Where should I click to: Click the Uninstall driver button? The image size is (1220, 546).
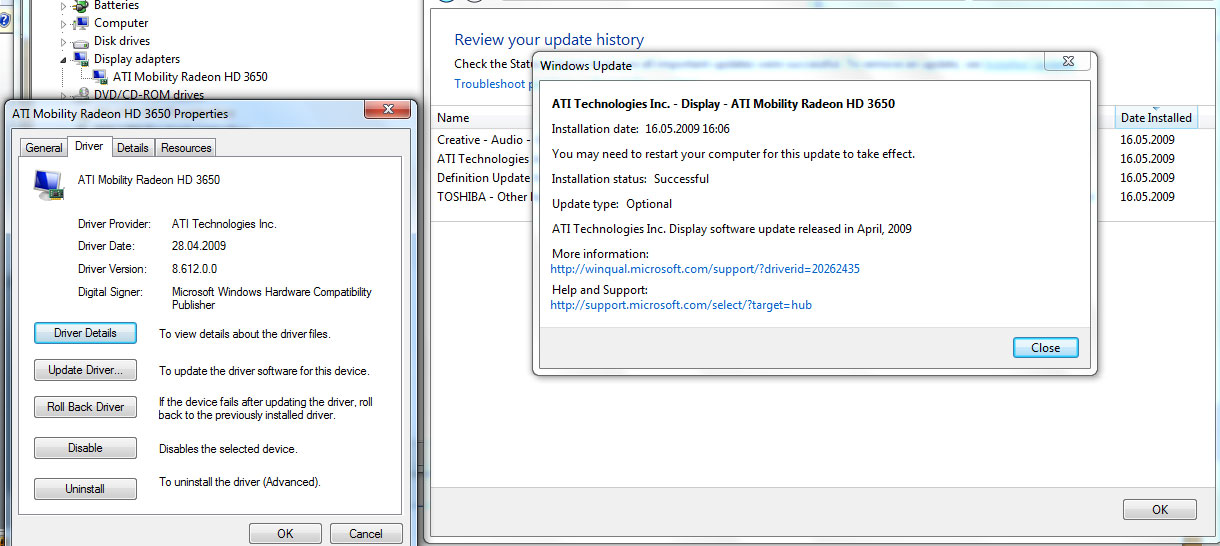[85, 489]
